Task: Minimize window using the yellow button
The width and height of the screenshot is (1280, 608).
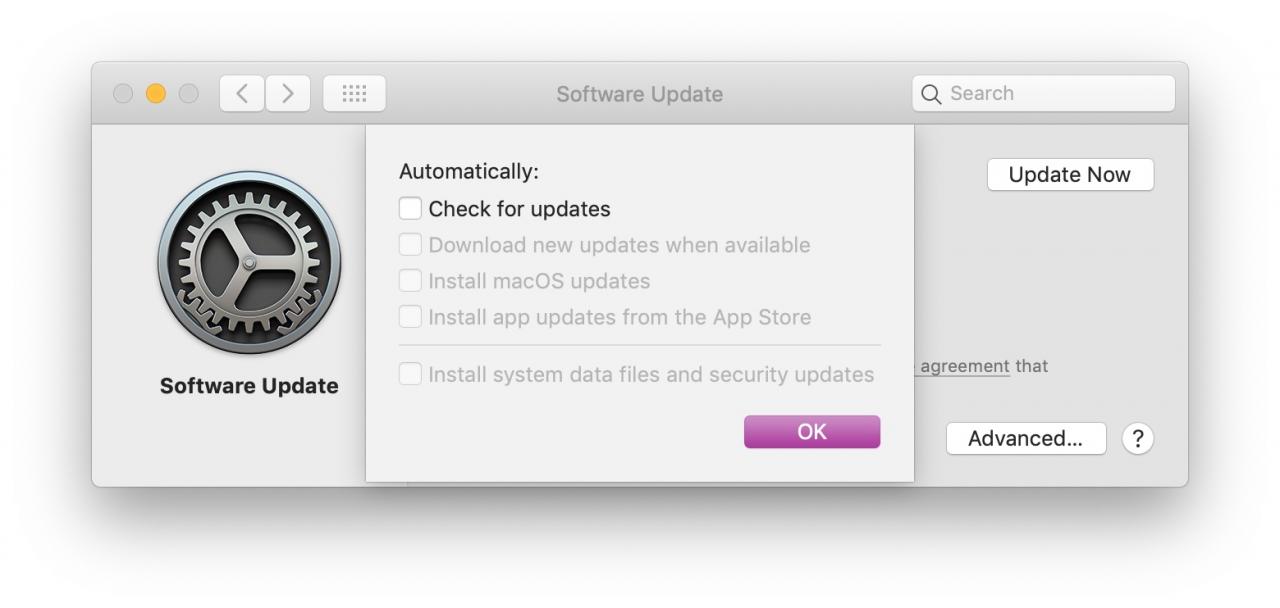Action: coord(156,93)
